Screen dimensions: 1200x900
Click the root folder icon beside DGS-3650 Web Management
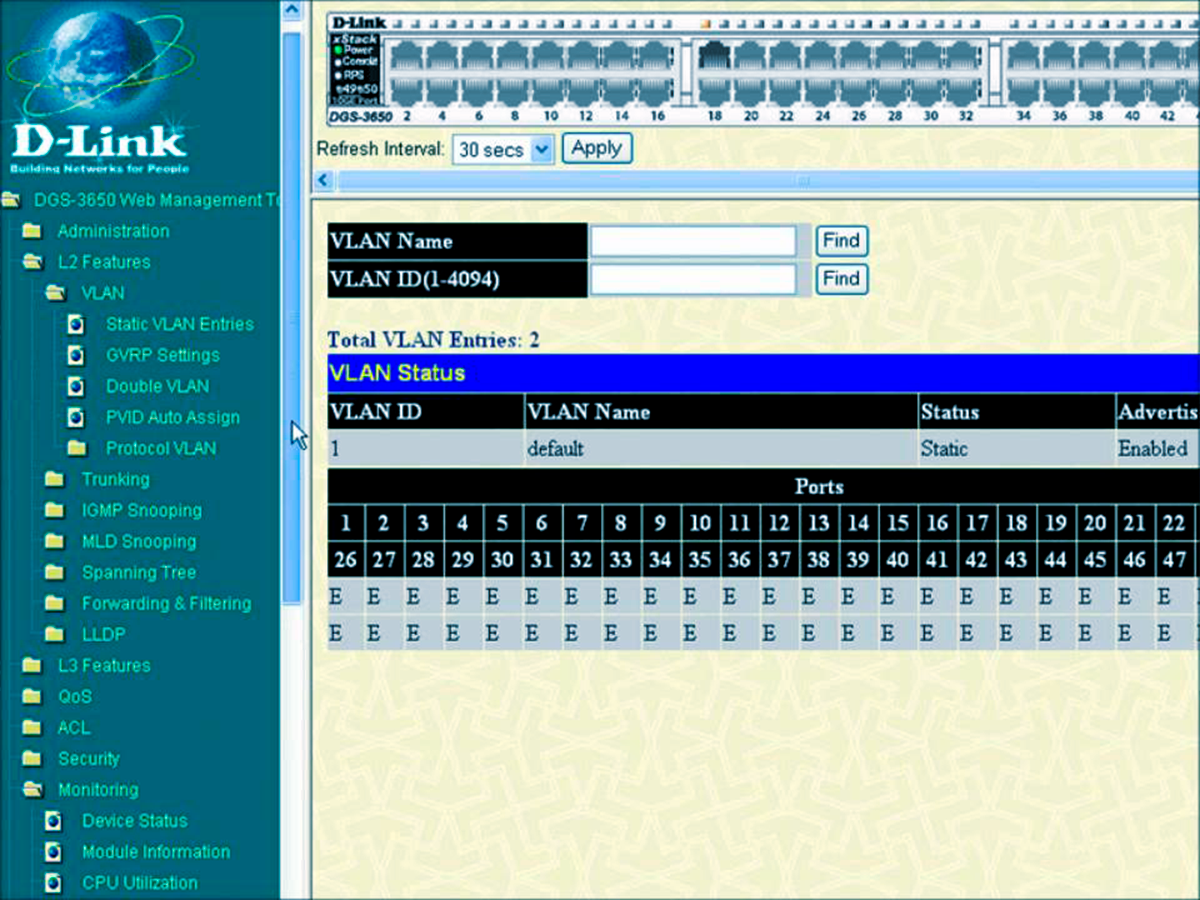(11, 200)
